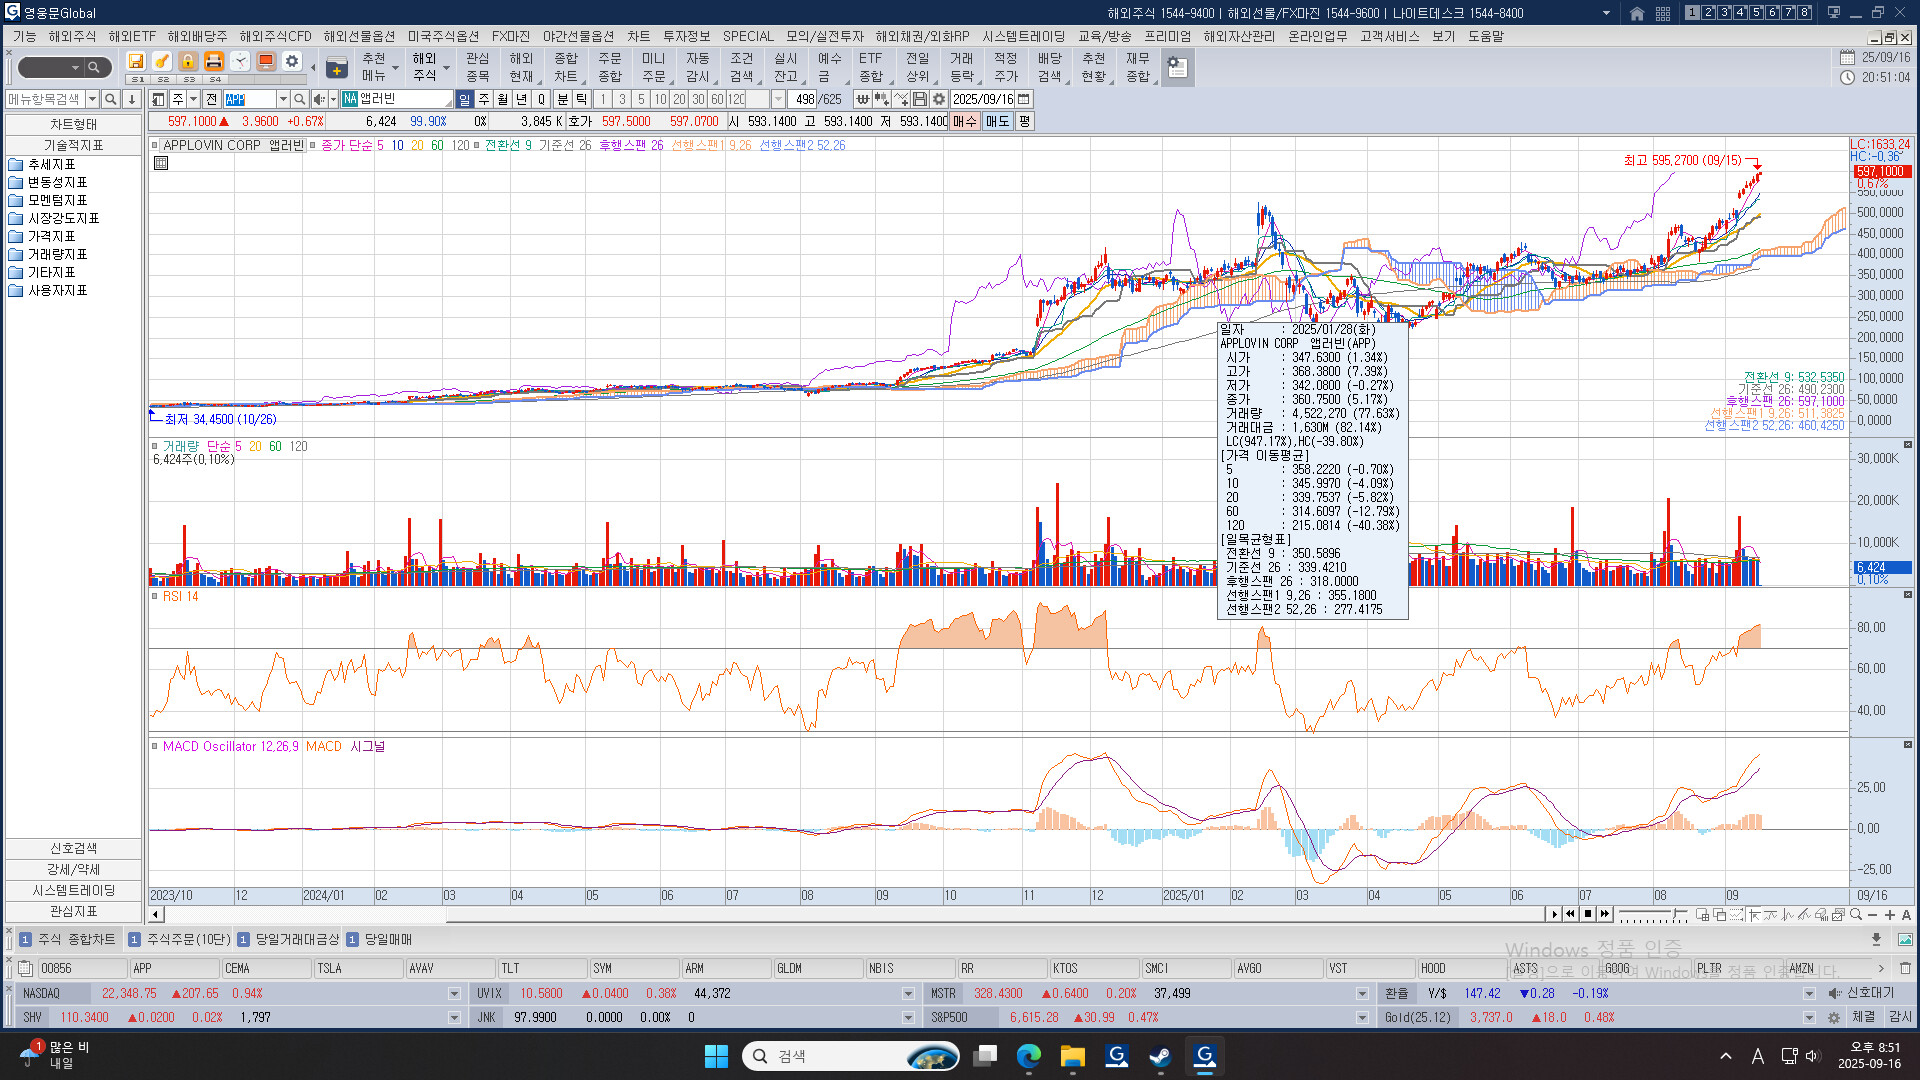Click the plus zoom-in icon under chart
The image size is (1920, 1080).
click(1890, 914)
